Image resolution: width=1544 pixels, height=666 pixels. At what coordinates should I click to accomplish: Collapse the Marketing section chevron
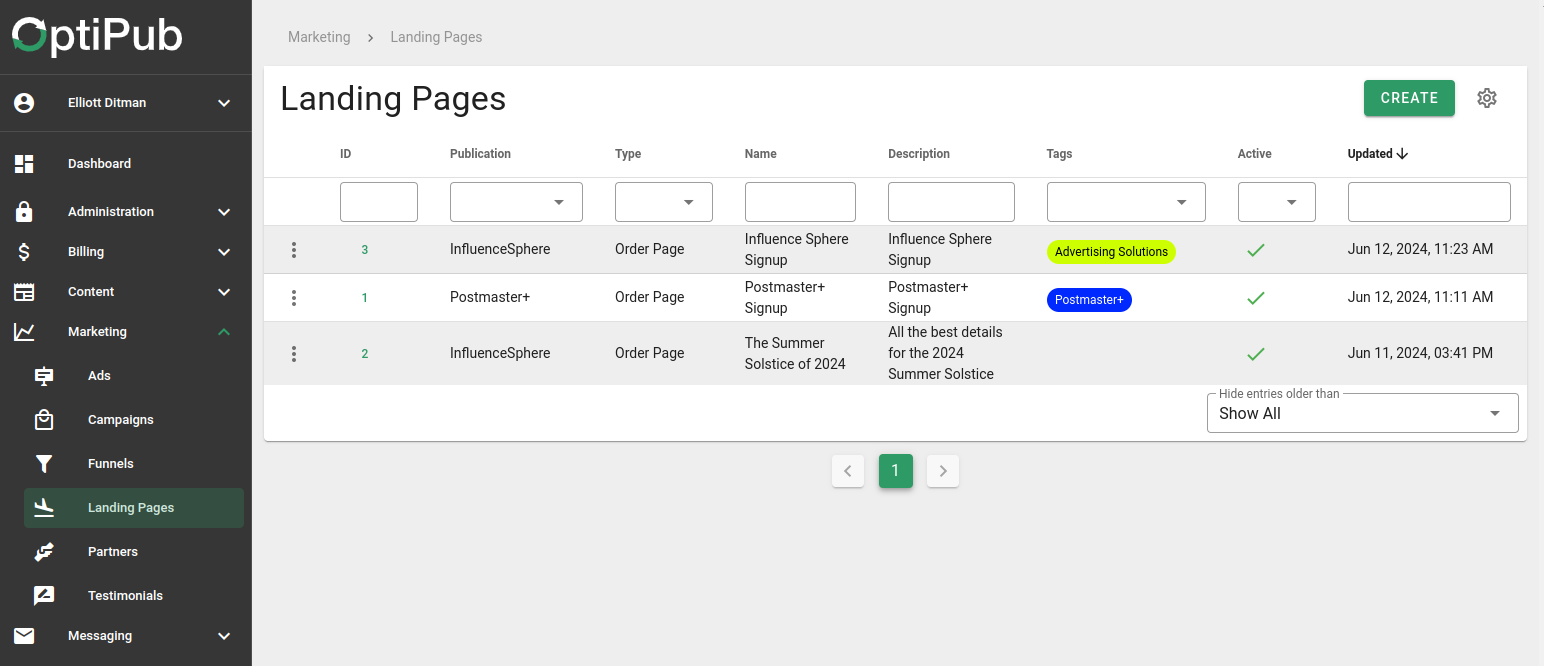[224, 332]
